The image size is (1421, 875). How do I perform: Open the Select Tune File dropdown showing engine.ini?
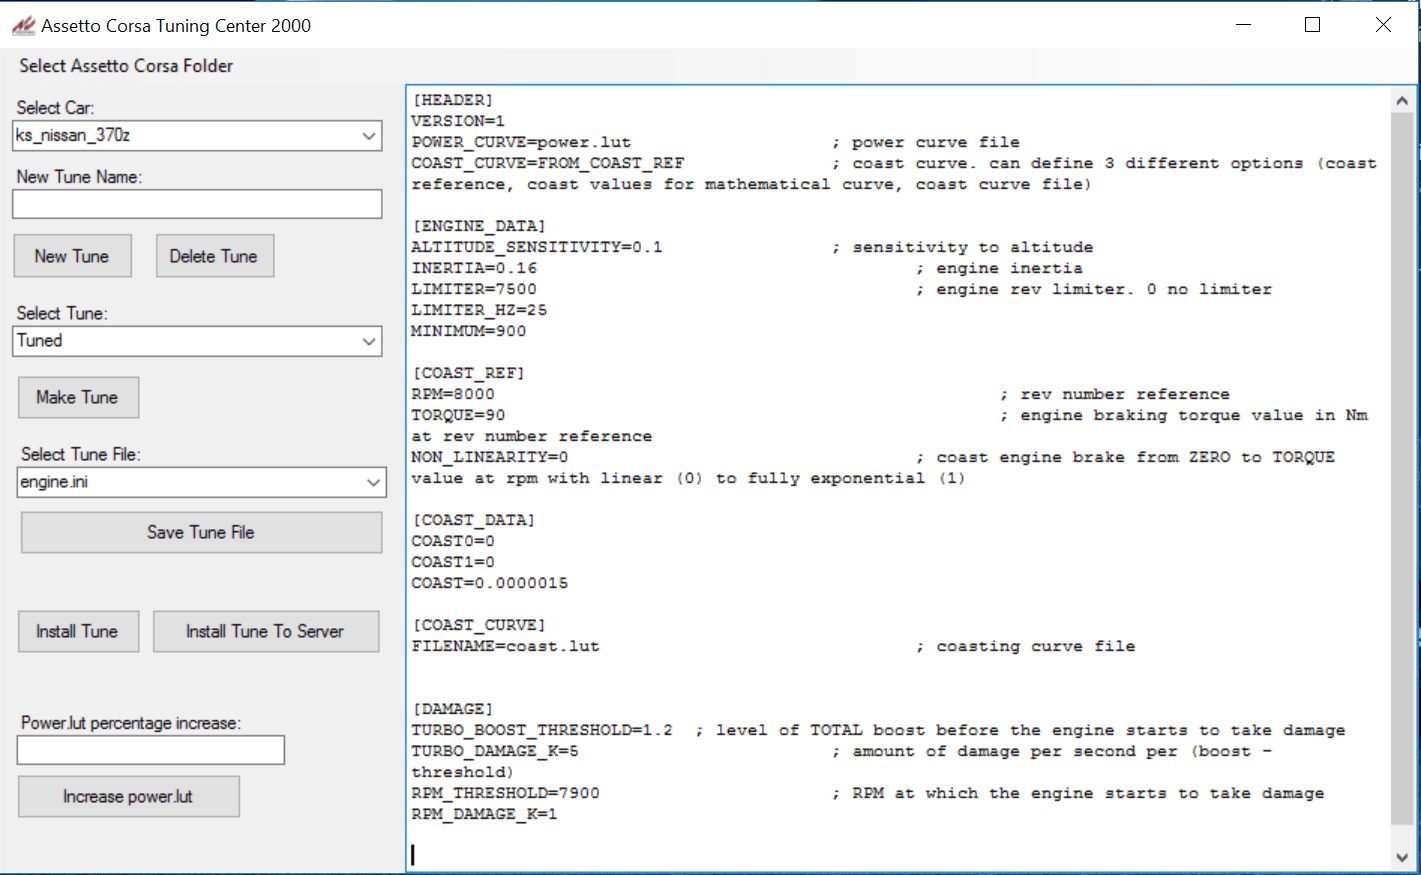pyautogui.click(x=202, y=482)
